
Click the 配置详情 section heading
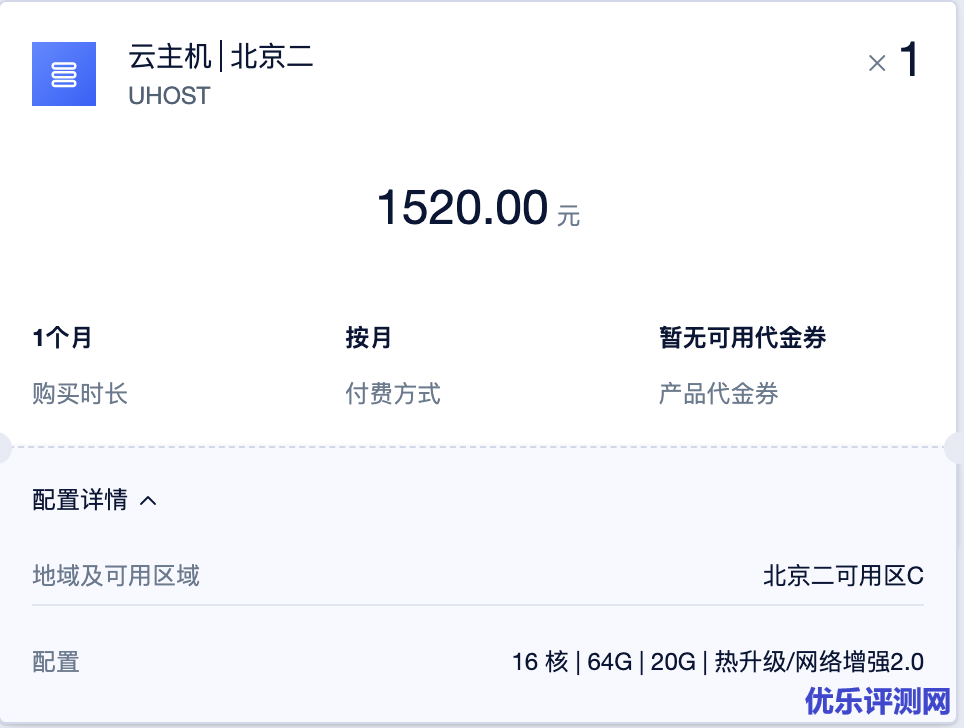(80, 500)
